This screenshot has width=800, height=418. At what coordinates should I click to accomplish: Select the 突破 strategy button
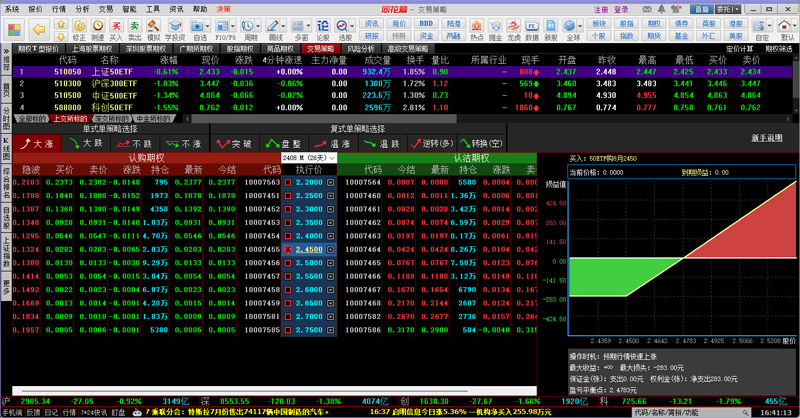234,144
